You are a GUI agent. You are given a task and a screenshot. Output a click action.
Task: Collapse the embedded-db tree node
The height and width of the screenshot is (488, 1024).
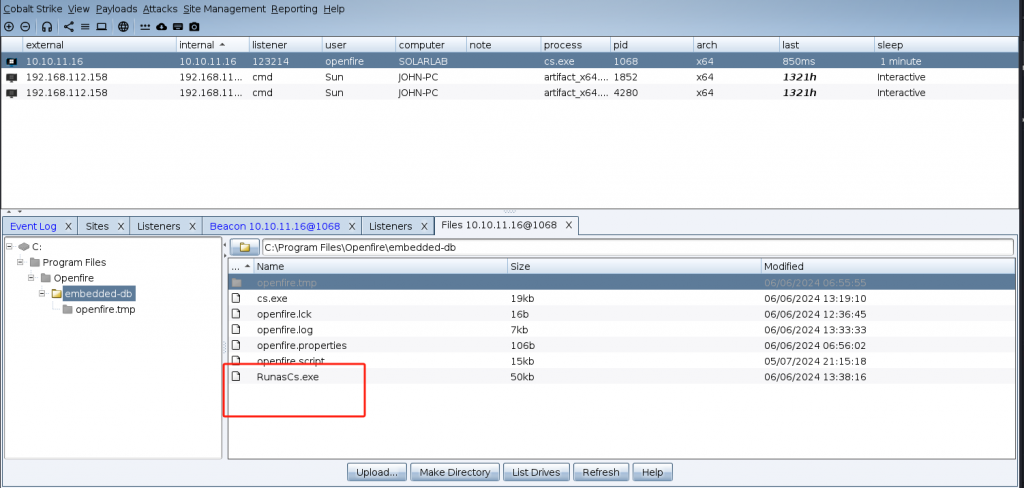[42, 294]
